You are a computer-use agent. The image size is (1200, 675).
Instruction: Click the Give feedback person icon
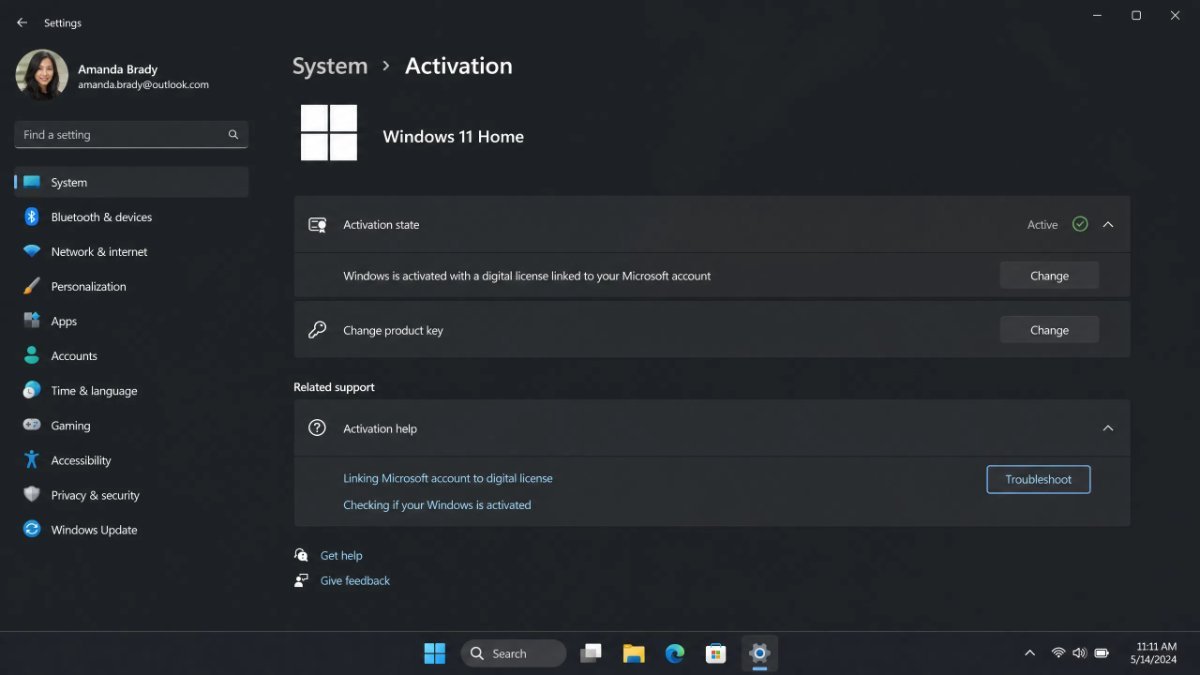[x=301, y=580]
